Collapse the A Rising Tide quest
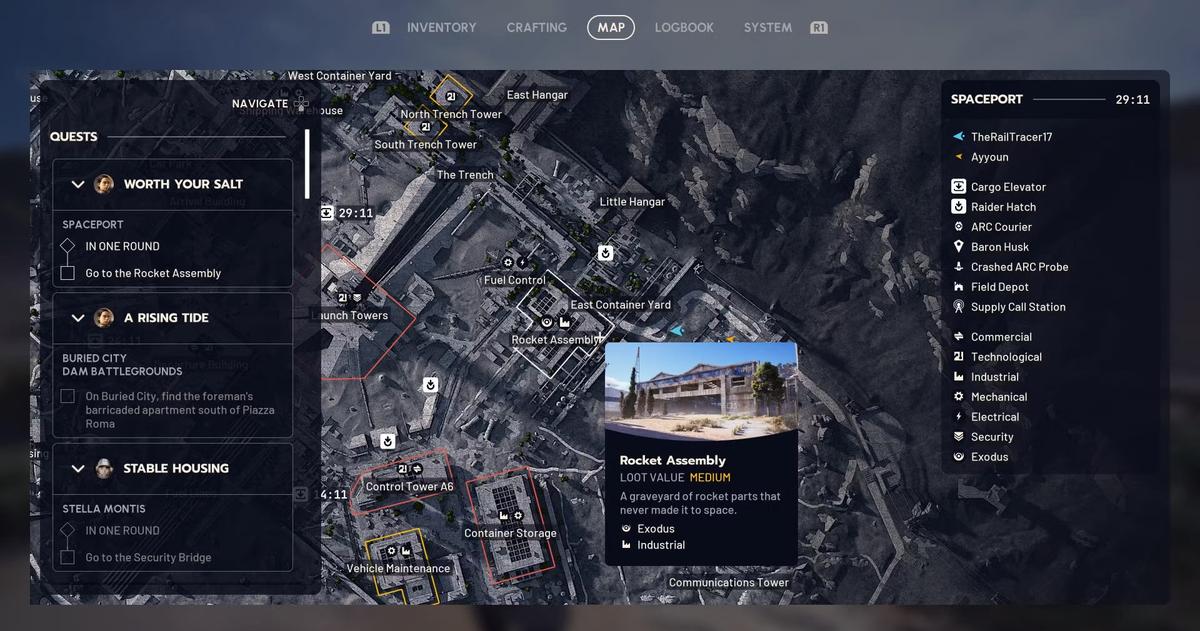The image size is (1200, 631). coord(78,318)
